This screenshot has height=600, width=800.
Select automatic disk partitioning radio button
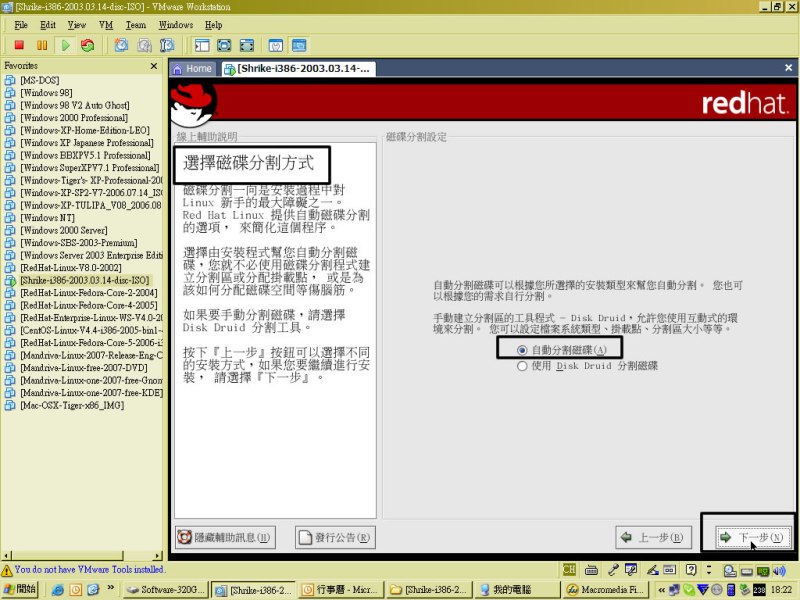click(x=521, y=350)
